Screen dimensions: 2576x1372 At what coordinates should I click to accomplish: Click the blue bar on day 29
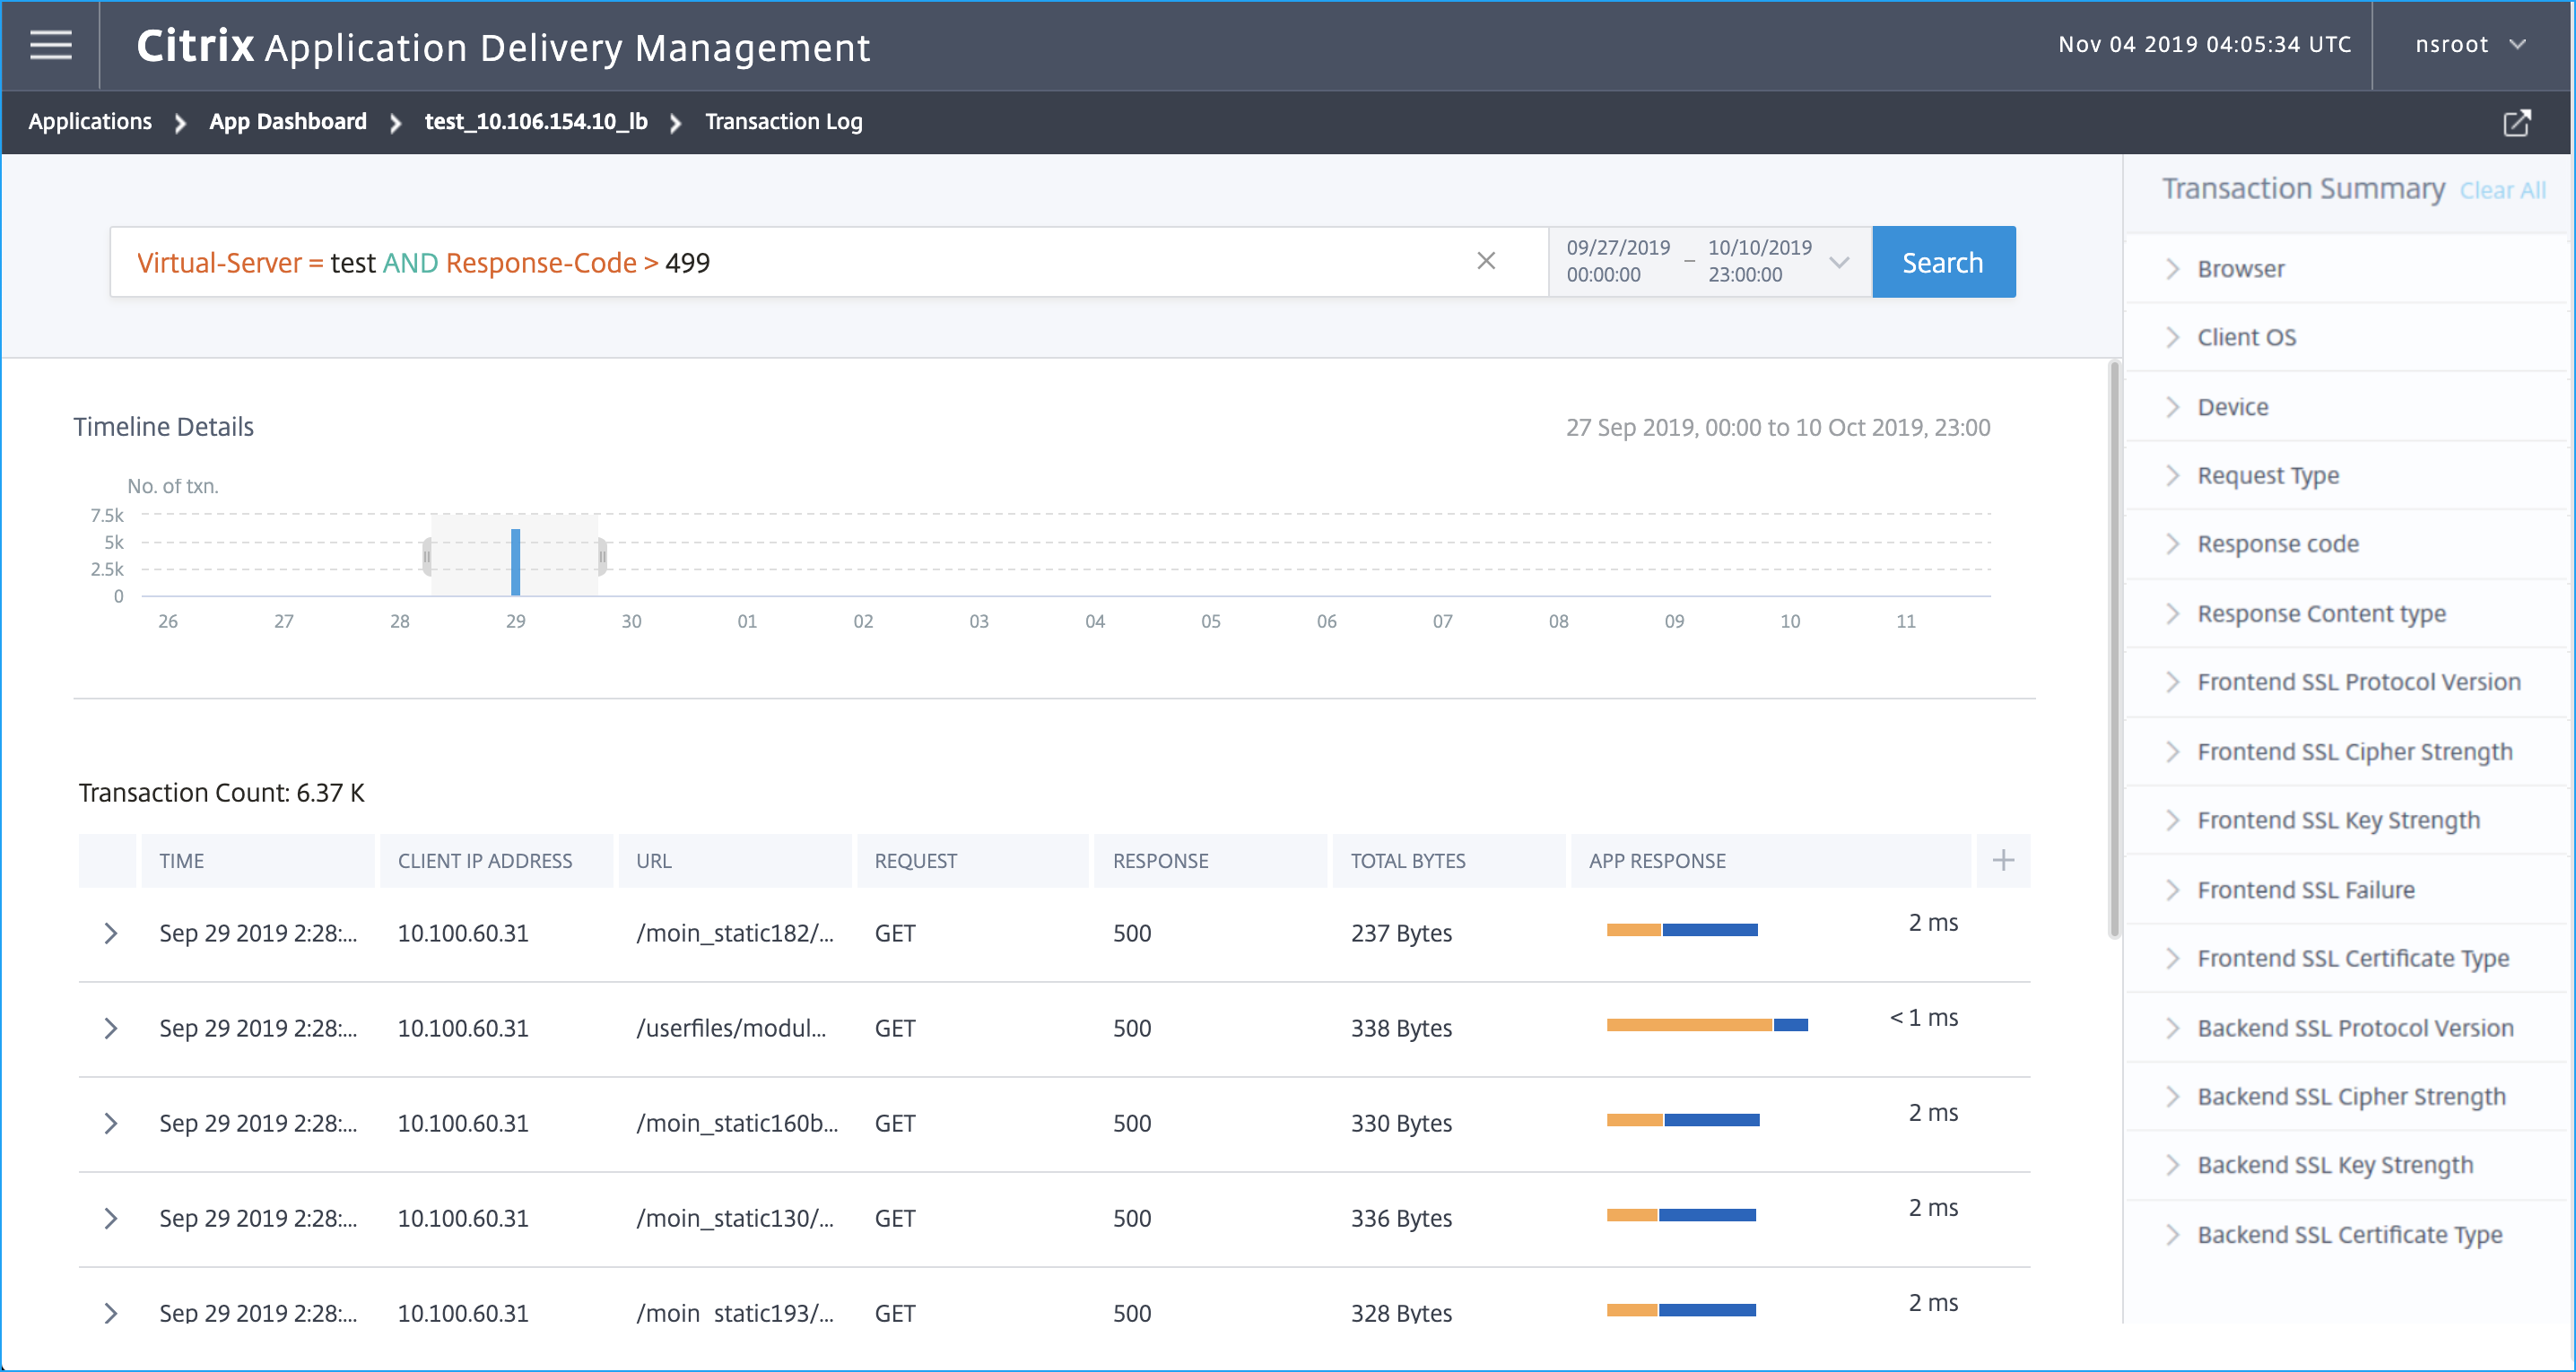coord(515,562)
